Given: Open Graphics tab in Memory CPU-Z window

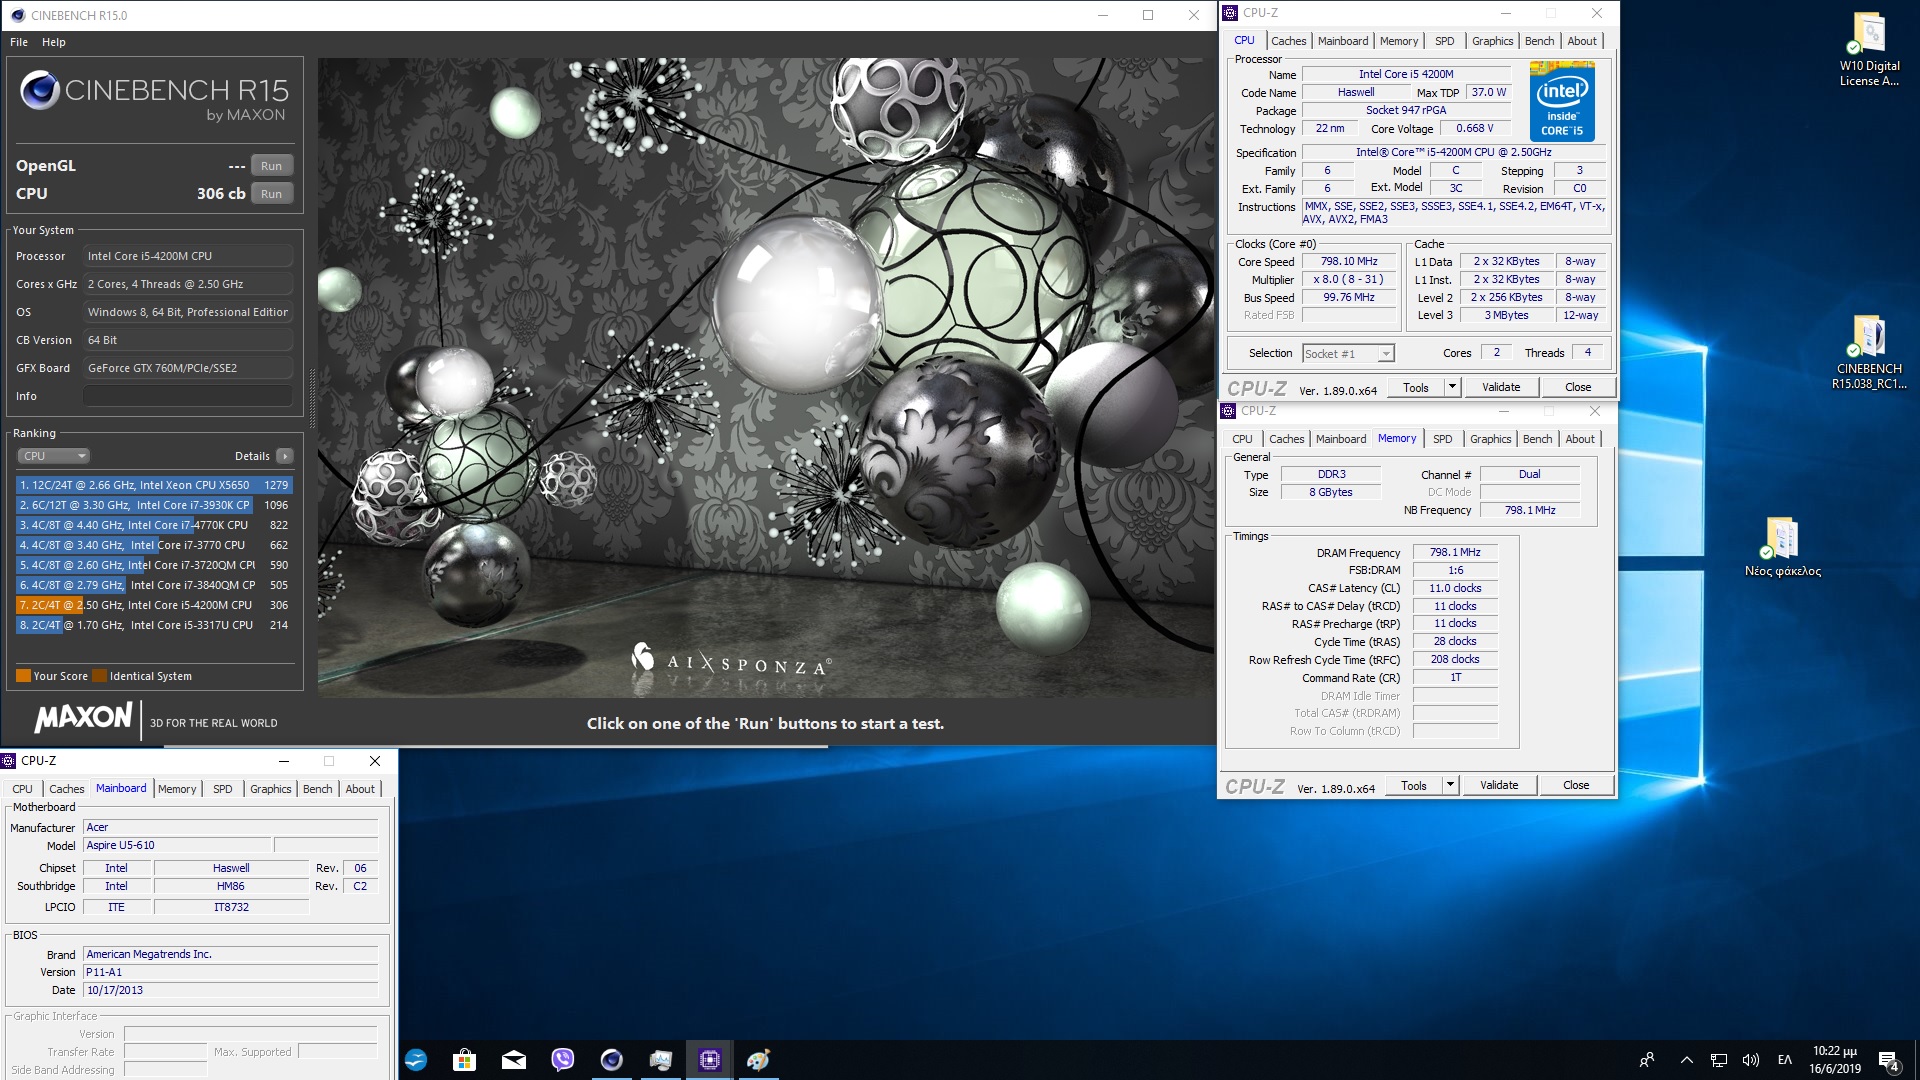Looking at the screenshot, I should point(1490,439).
